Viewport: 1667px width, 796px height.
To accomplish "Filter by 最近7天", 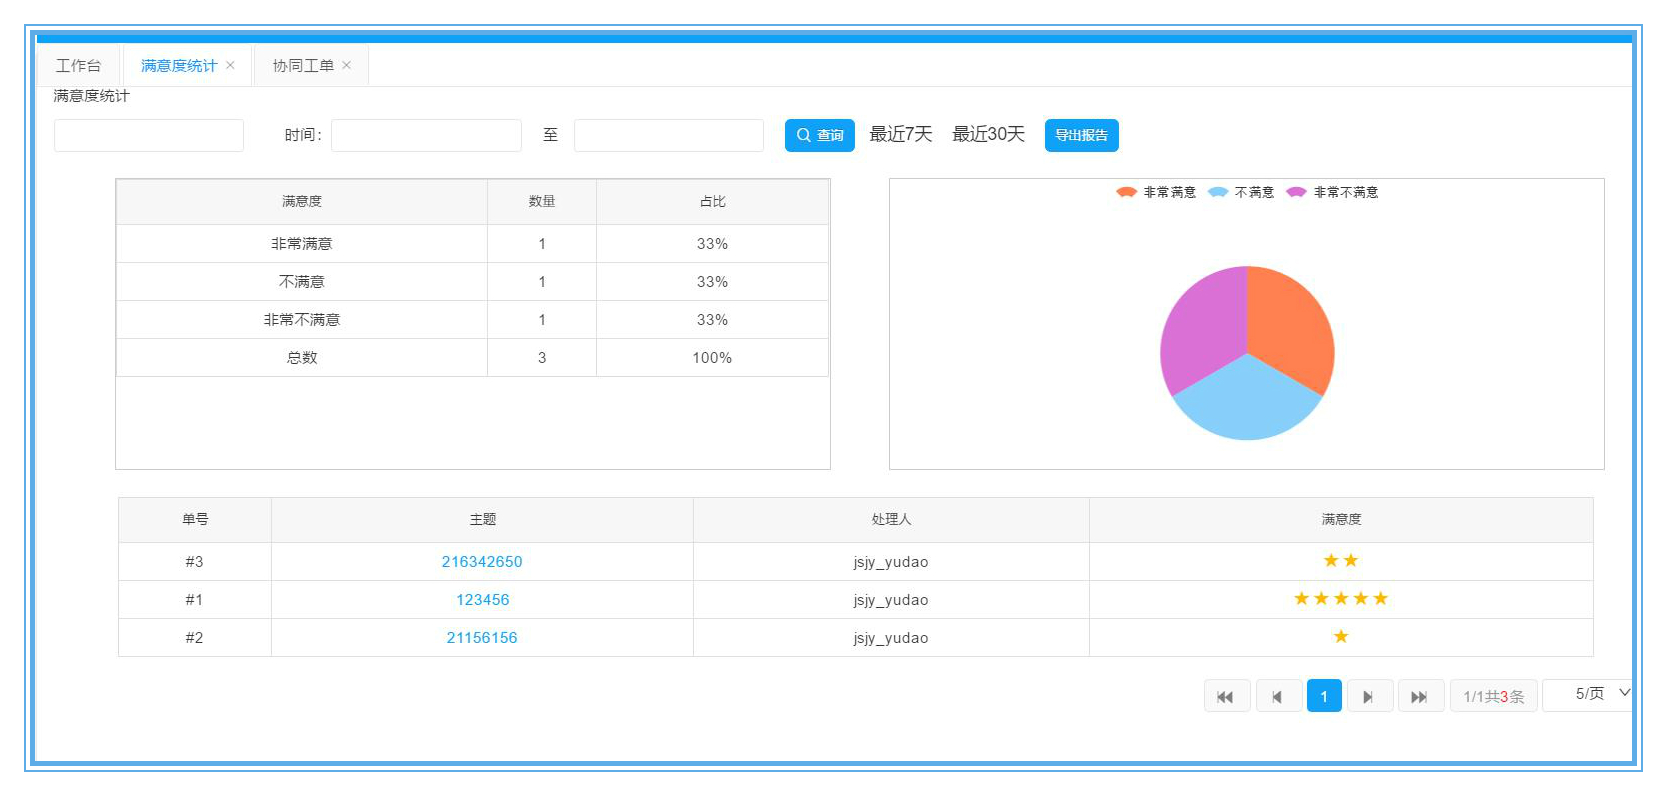I will [900, 135].
